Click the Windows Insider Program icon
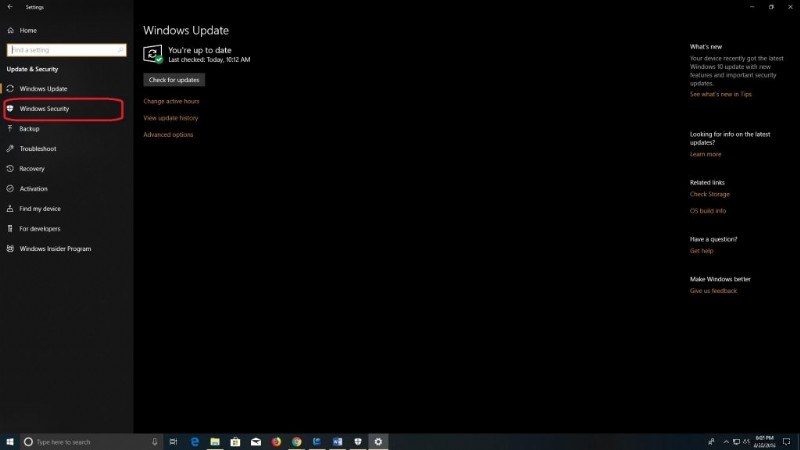This screenshot has height=450, width=800. (x=10, y=248)
